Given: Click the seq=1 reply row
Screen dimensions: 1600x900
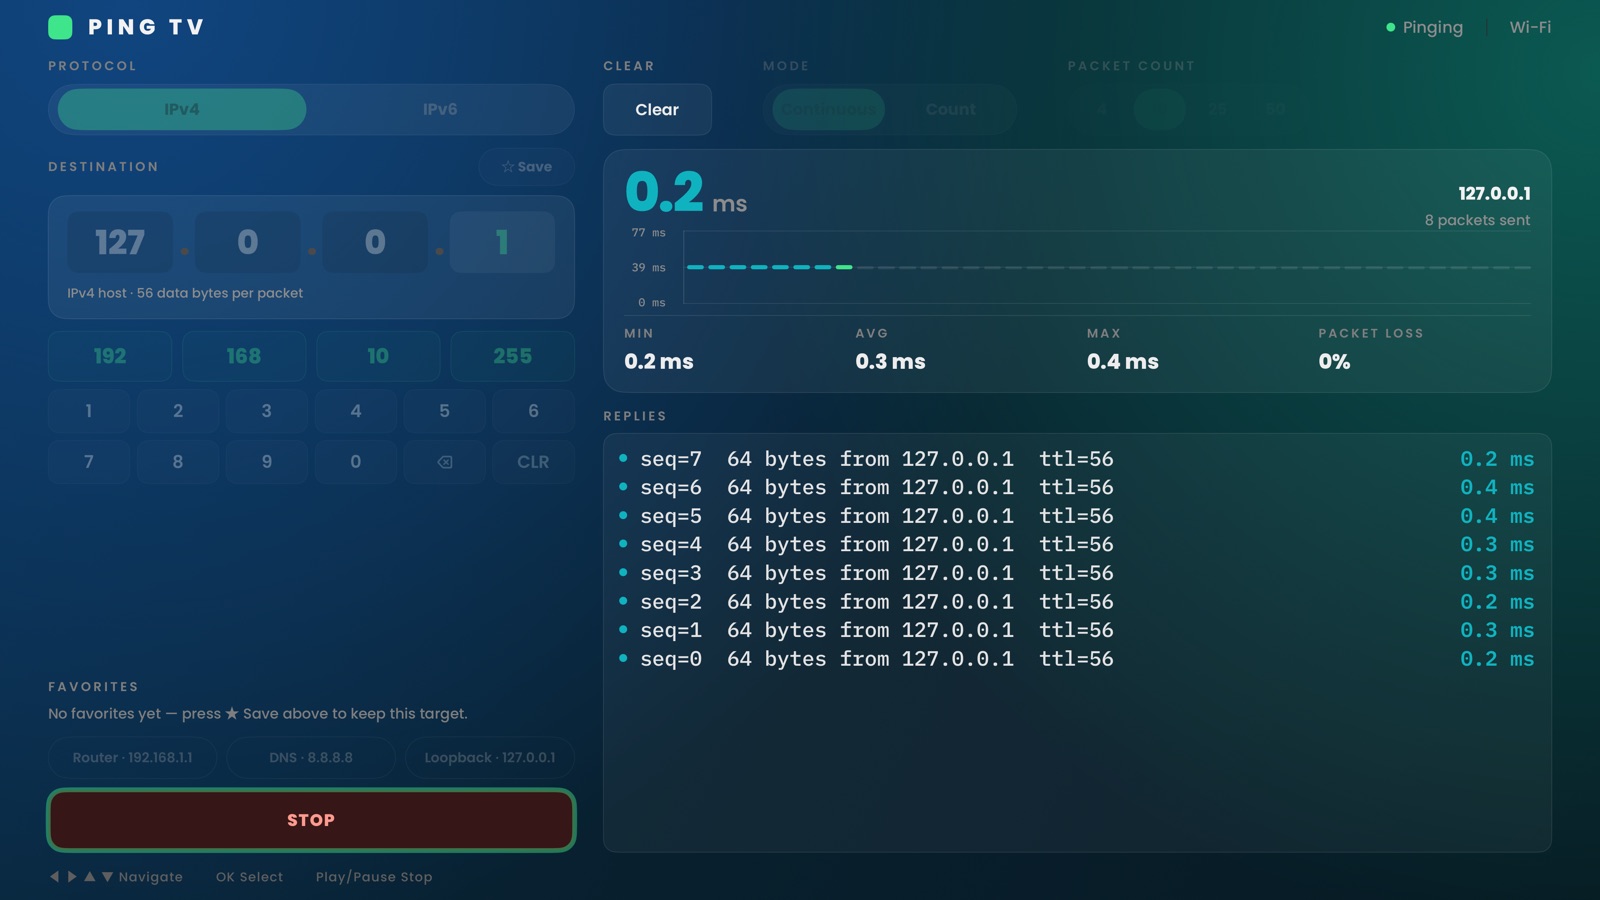Looking at the screenshot, I should tap(1077, 631).
